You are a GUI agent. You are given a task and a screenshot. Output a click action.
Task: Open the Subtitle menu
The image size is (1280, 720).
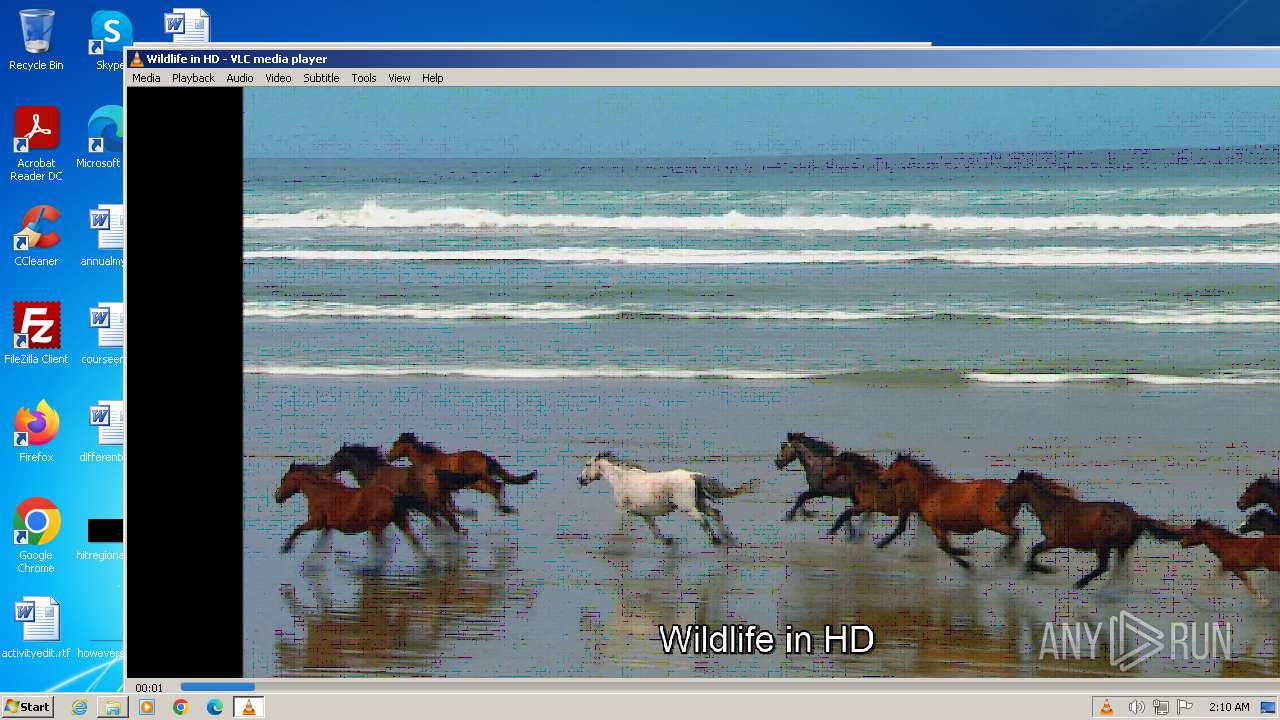[321, 78]
